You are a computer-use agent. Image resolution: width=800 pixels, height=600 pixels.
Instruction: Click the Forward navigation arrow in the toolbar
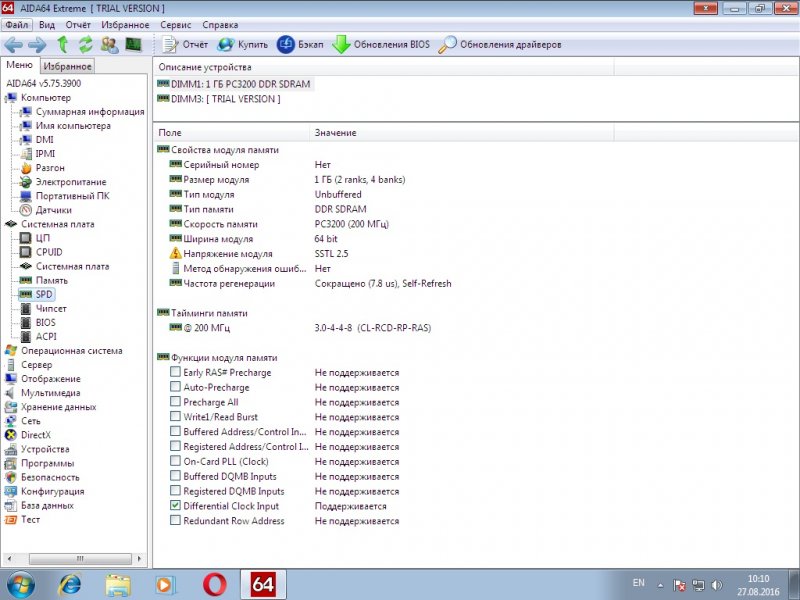(37, 45)
